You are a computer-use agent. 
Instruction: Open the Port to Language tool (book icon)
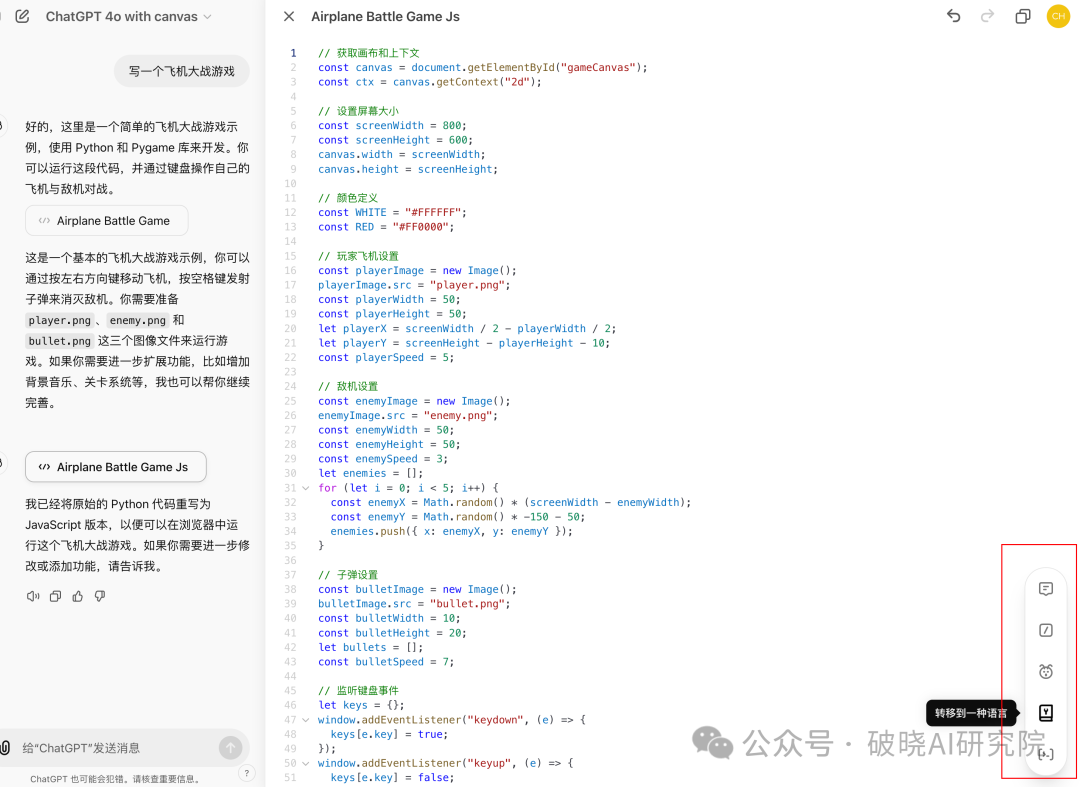coord(1045,712)
